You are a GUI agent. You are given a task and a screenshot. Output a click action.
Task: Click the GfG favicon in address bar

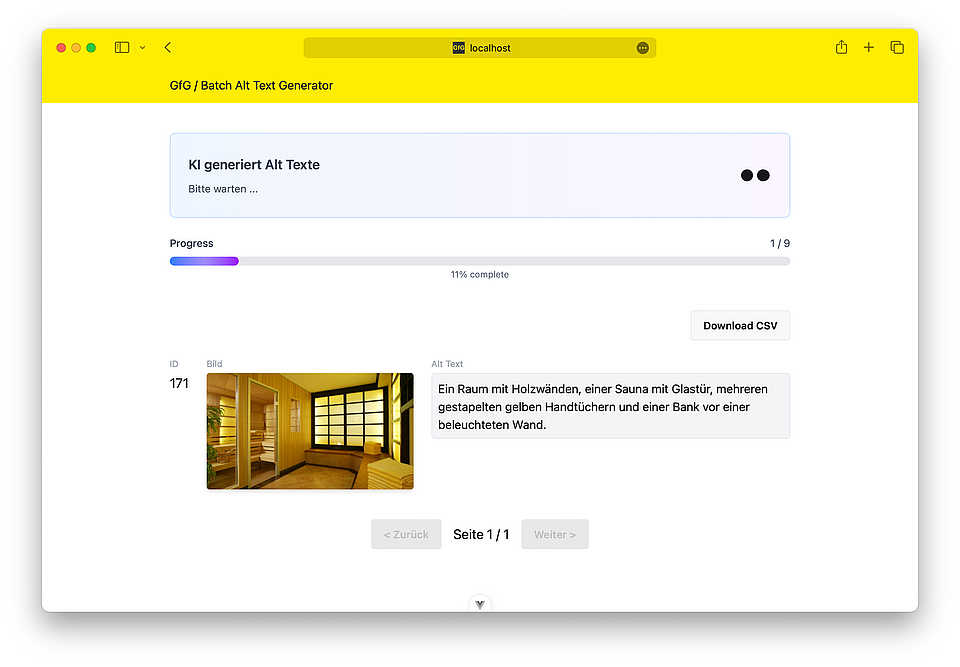pyautogui.click(x=459, y=48)
